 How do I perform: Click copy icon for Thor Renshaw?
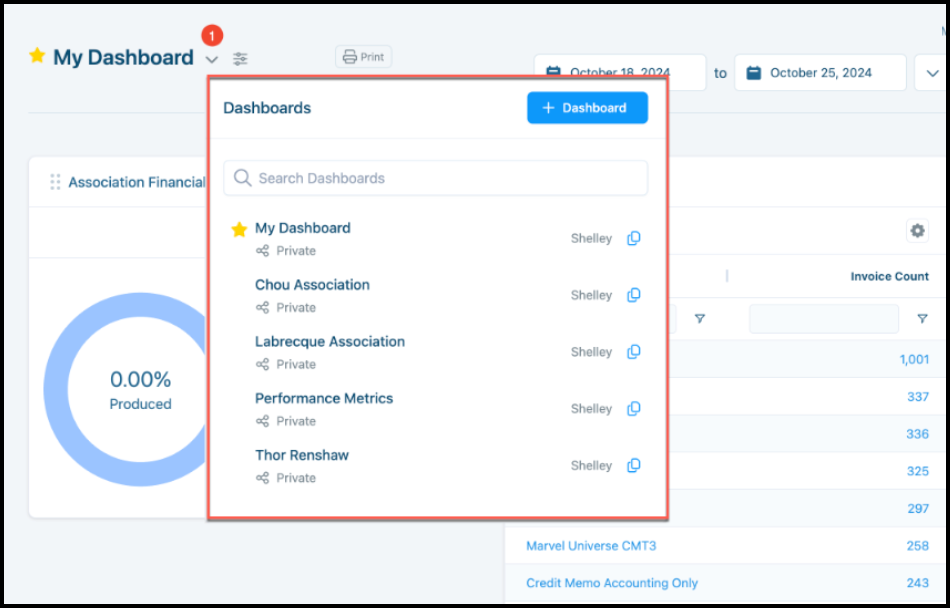point(633,466)
